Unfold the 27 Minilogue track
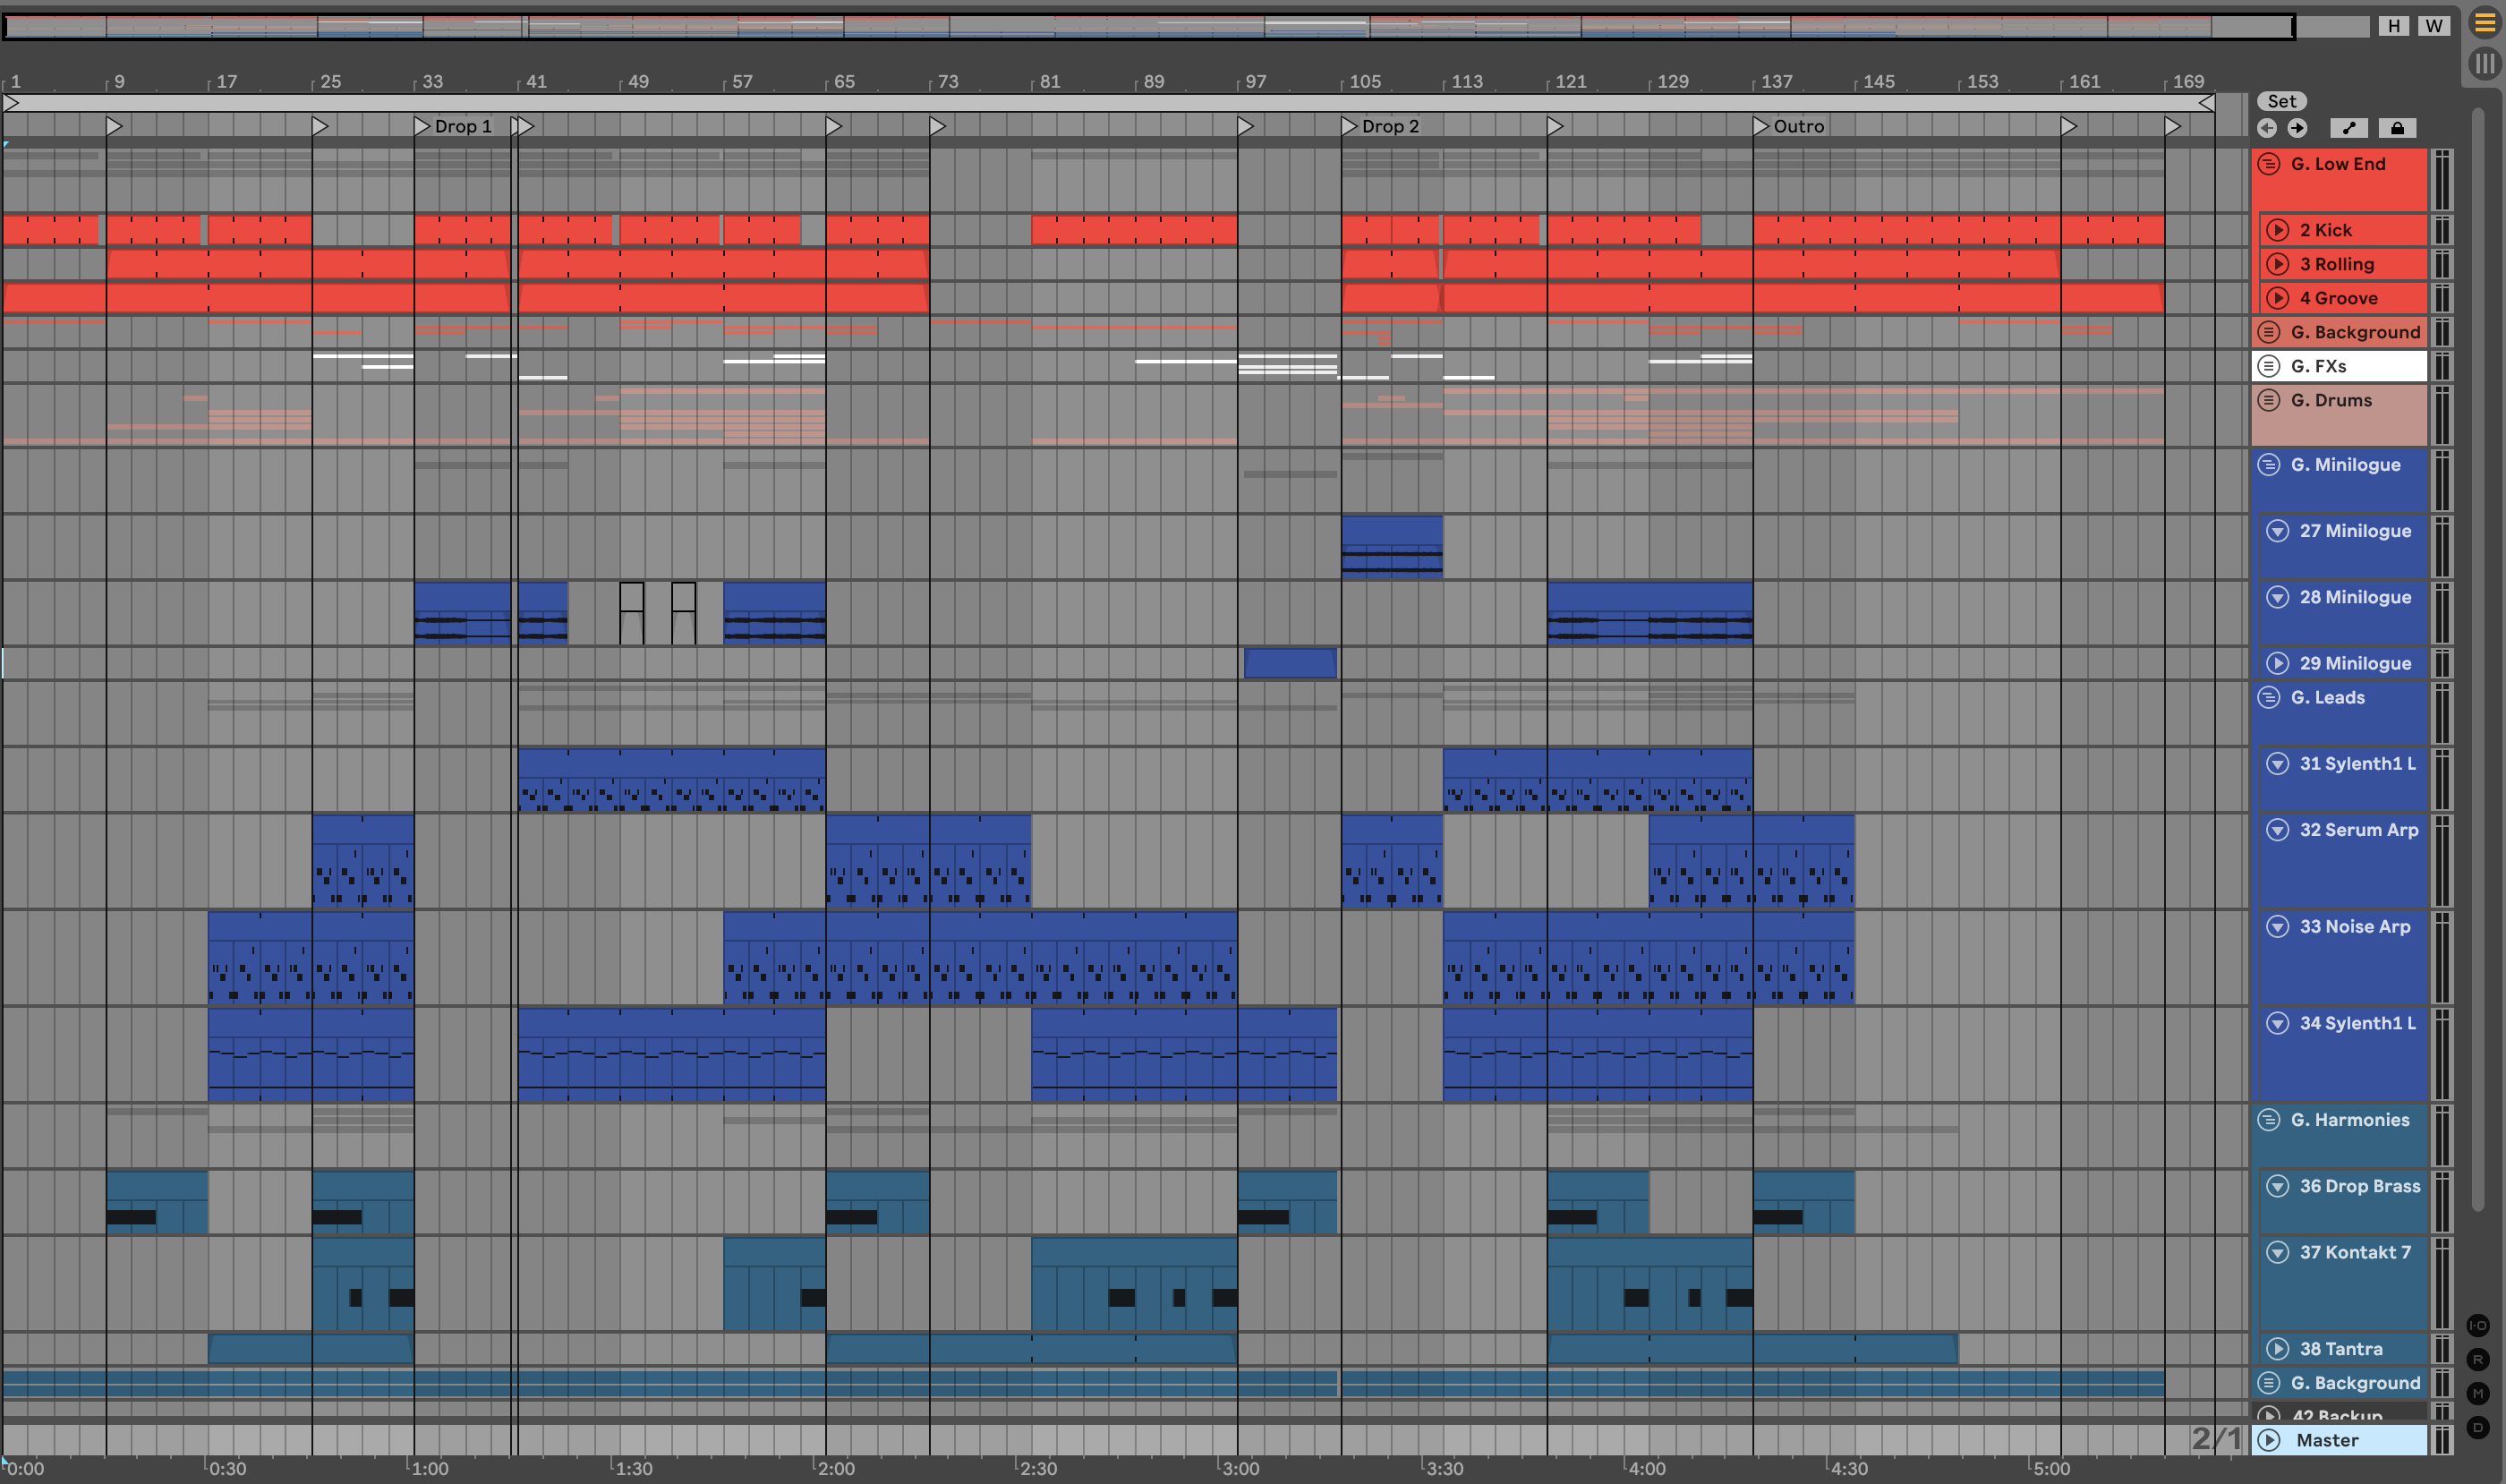This screenshot has height=1484, width=2506. tap(2277, 531)
